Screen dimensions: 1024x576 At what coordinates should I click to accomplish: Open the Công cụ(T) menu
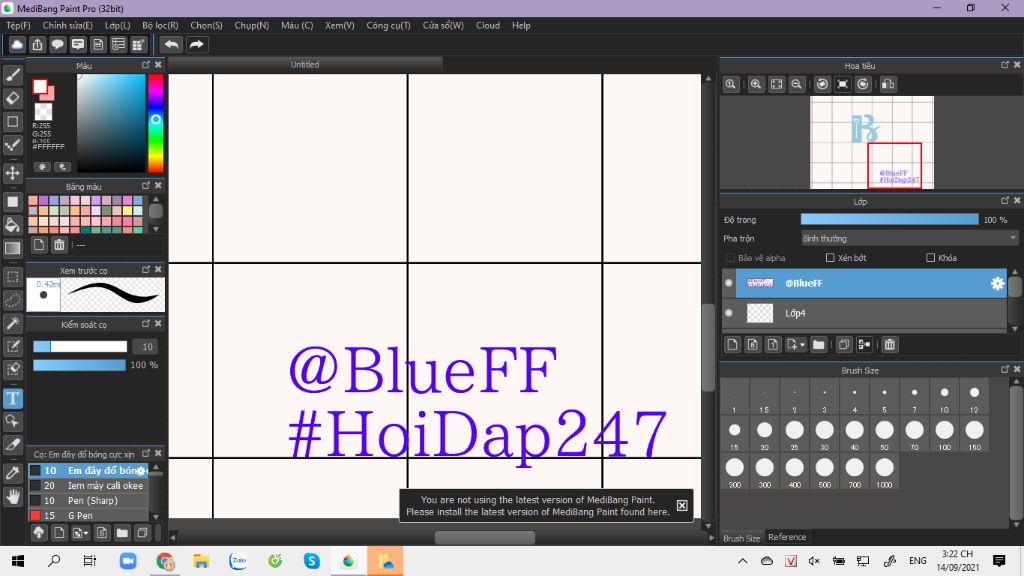(388, 25)
